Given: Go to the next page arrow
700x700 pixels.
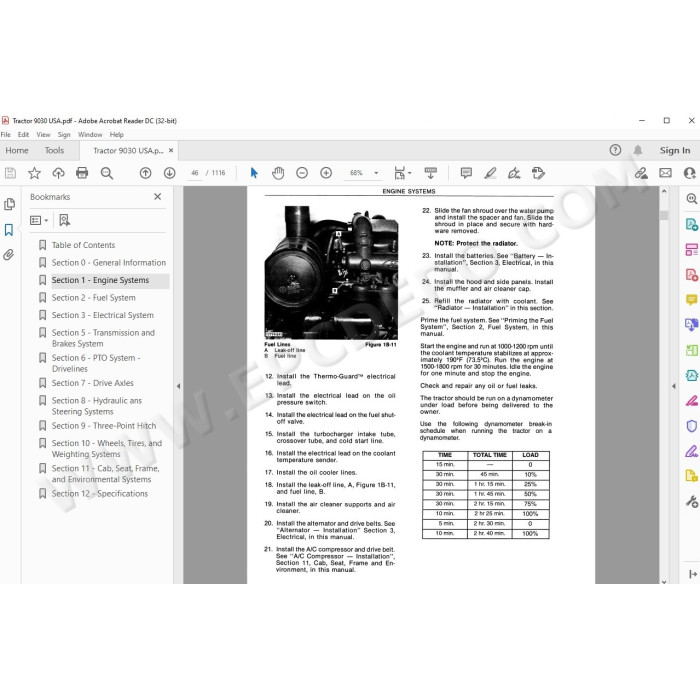Looking at the screenshot, I should 170,173.
